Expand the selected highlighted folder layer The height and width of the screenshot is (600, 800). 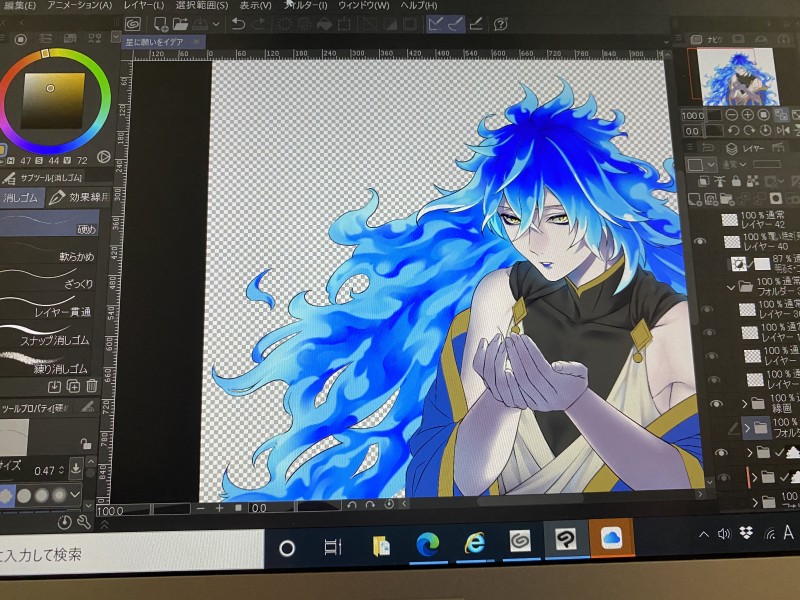click(747, 428)
